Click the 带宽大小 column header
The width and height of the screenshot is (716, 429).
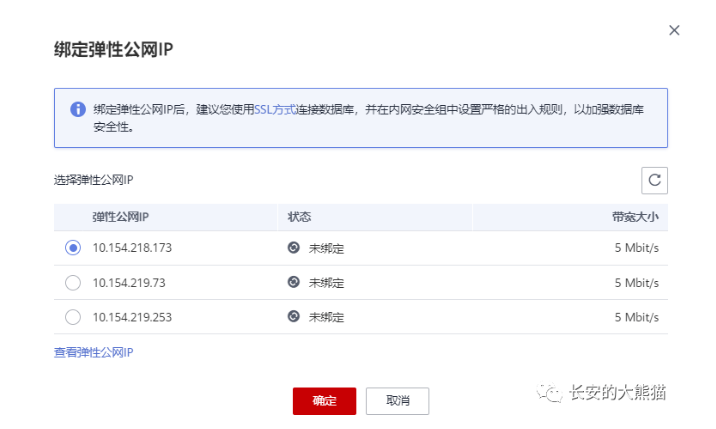coord(635,217)
